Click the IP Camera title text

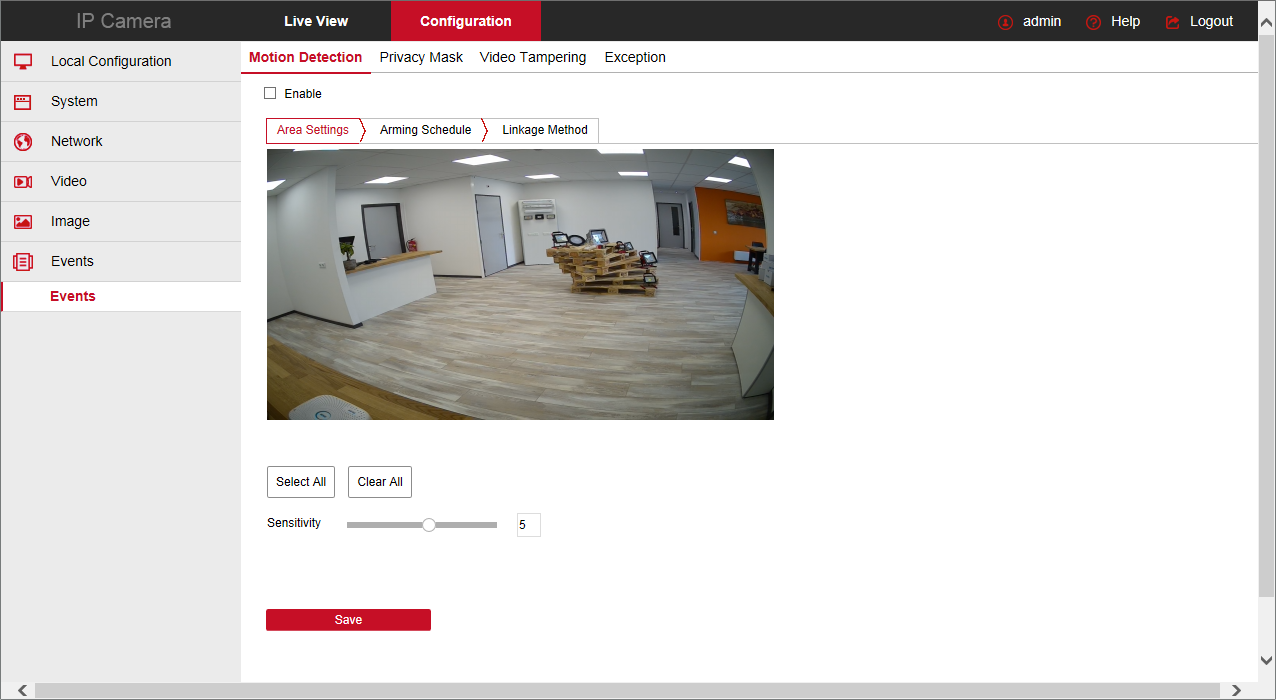click(124, 21)
